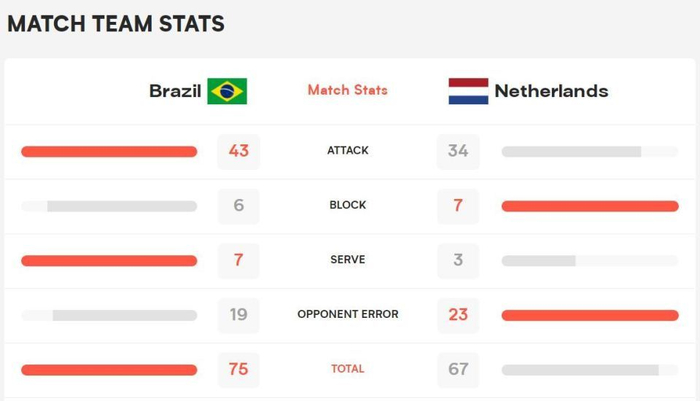Click the Brazil flag icon
Image resolution: width=700 pixels, height=401 pixels.
point(227,91)
